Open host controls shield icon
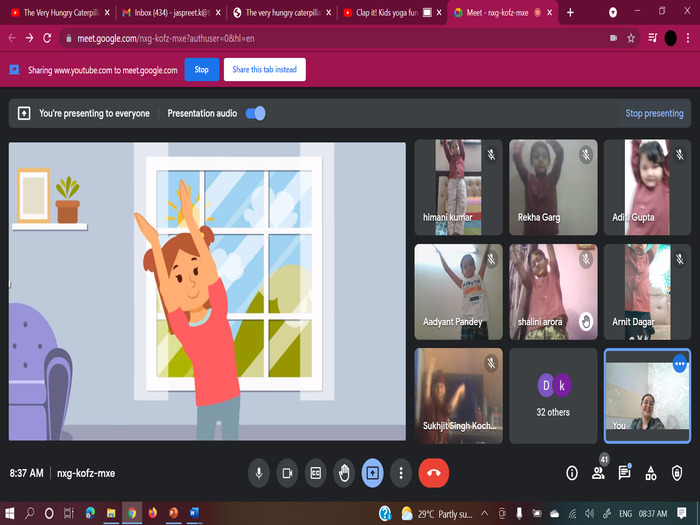700x525 pixels. 677,473
